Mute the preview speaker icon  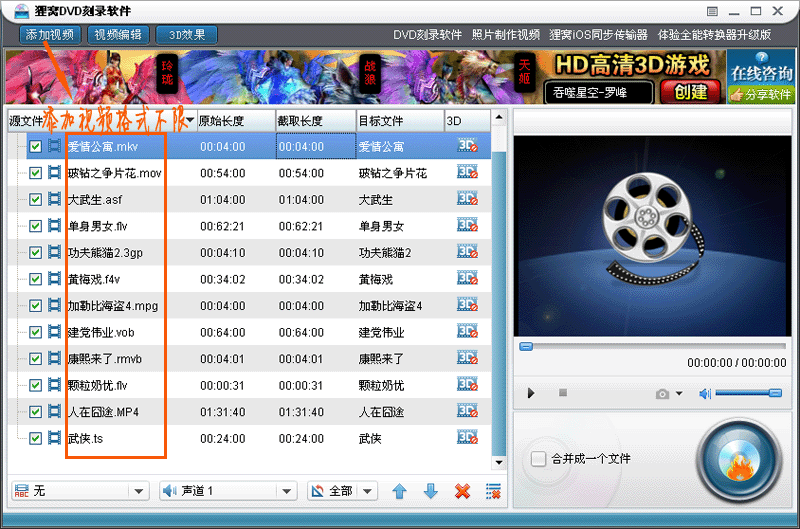coord(705,393)
